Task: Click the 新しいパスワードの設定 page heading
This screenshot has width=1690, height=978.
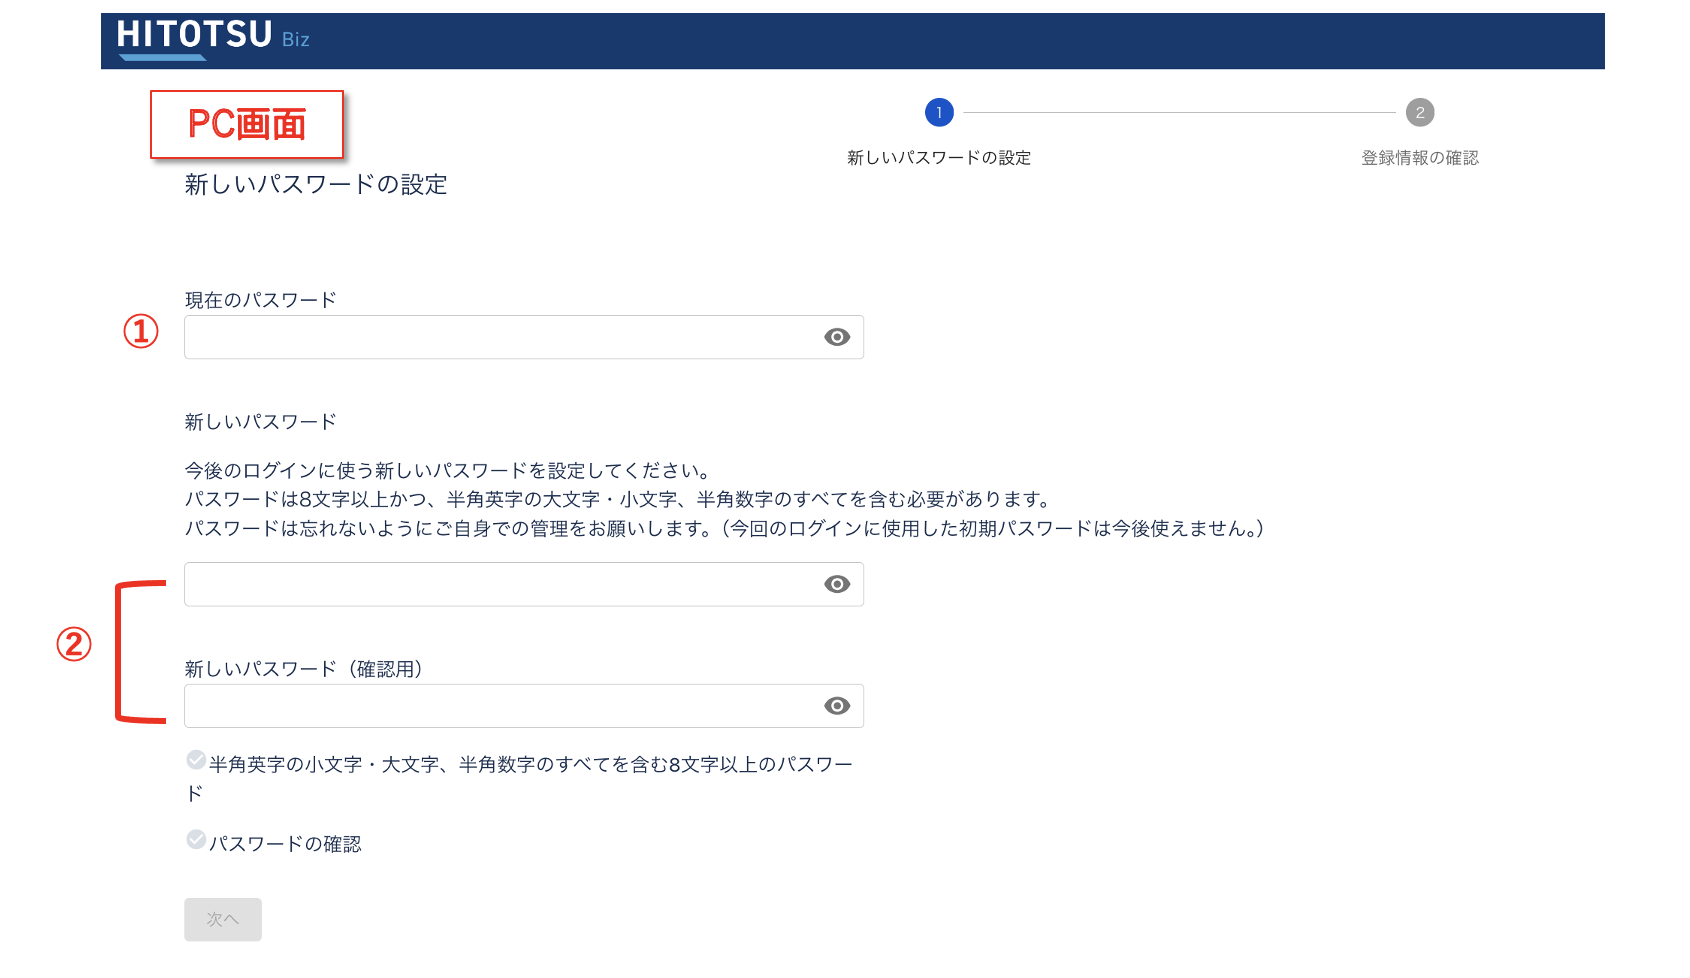Action: tap(316, 185)
